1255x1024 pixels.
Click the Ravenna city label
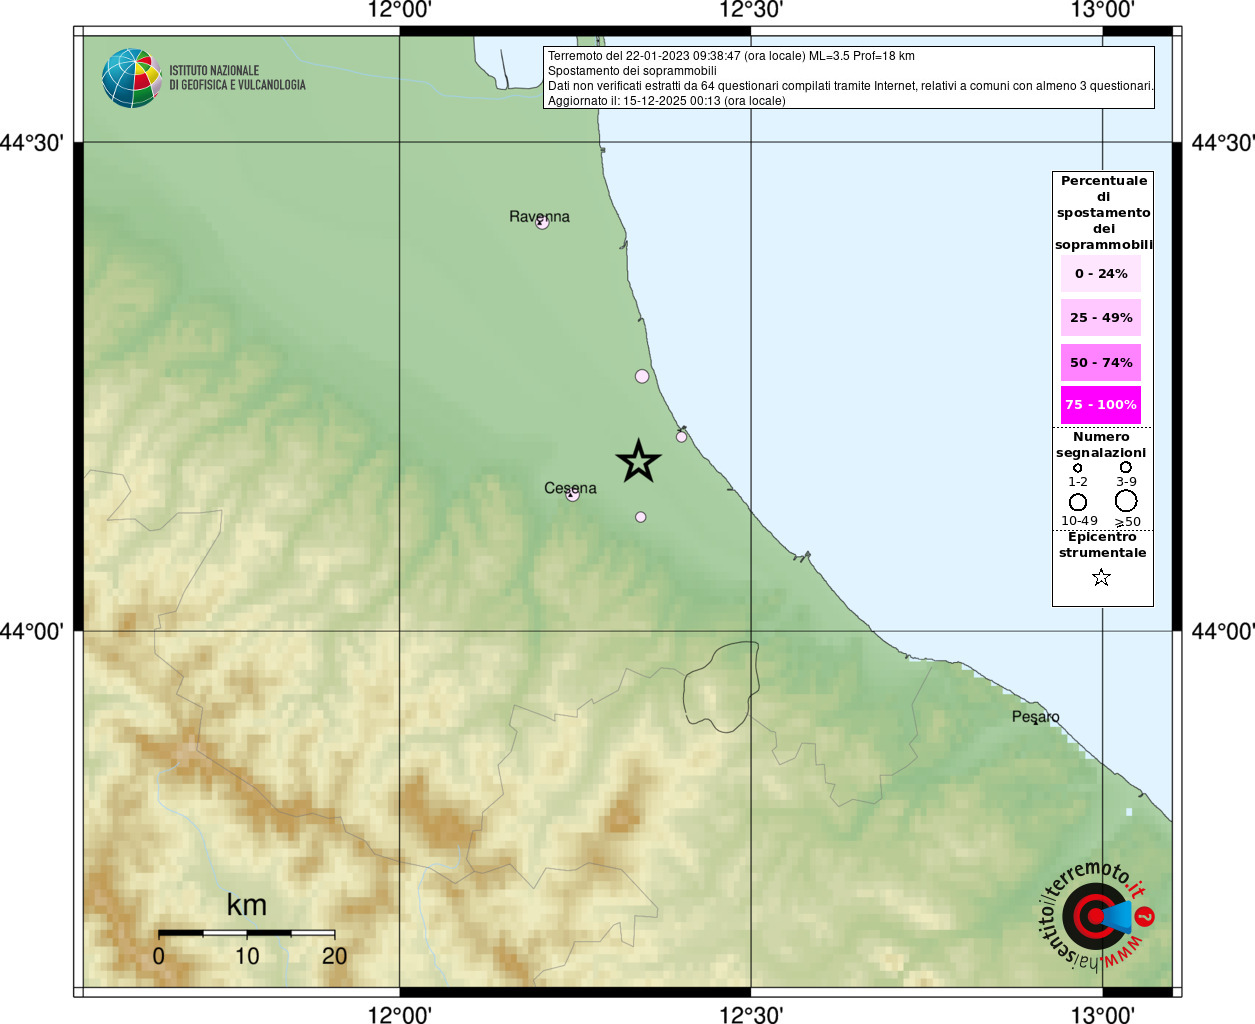pyautogui.click(x=539, y=216)
